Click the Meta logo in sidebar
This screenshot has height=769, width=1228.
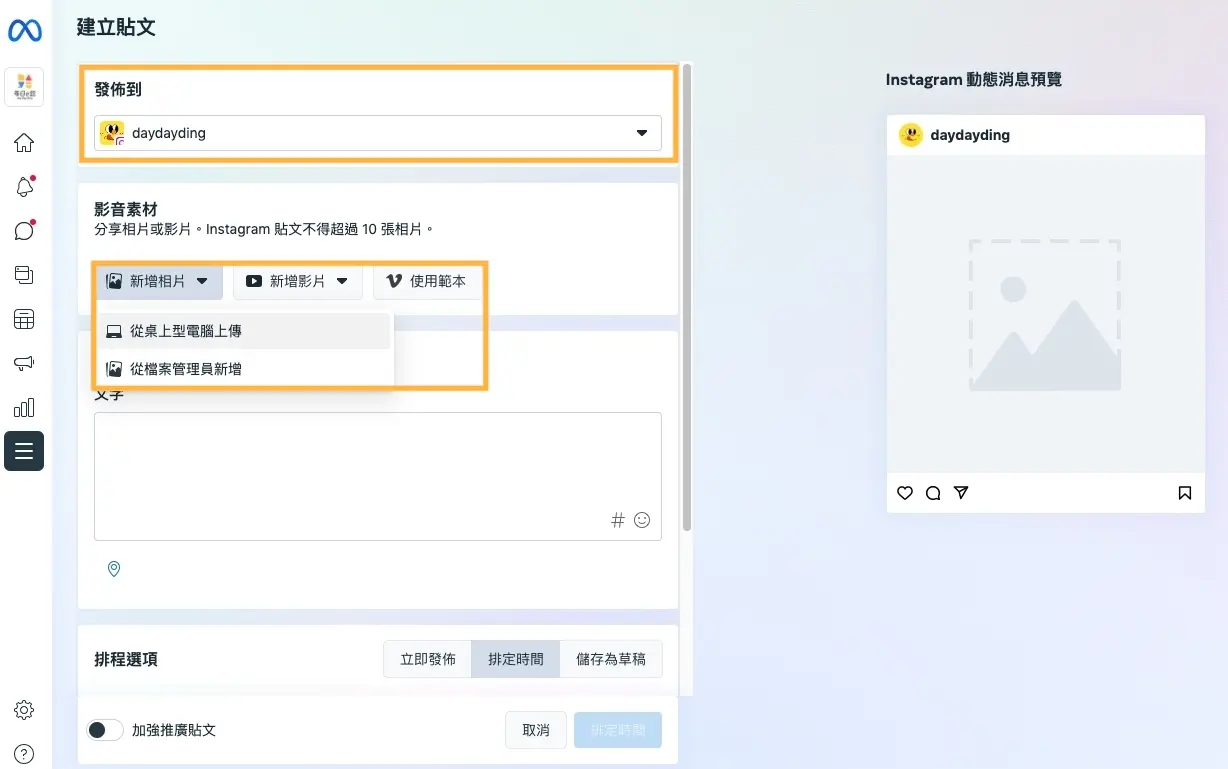point(24,31)
